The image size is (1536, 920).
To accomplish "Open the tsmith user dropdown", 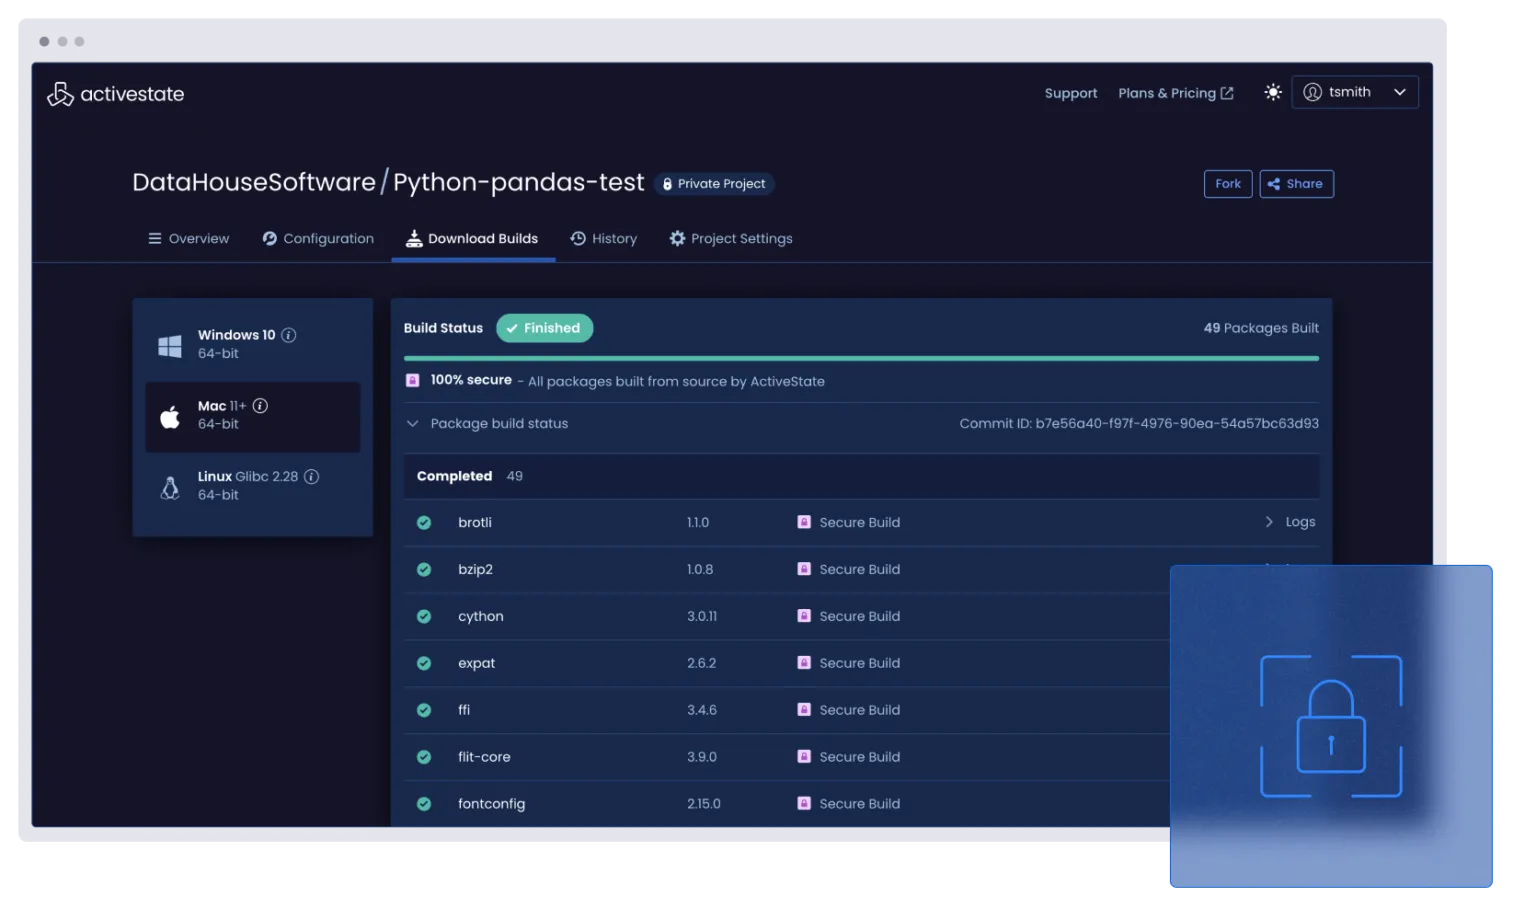I will [x=1354, y=92].
